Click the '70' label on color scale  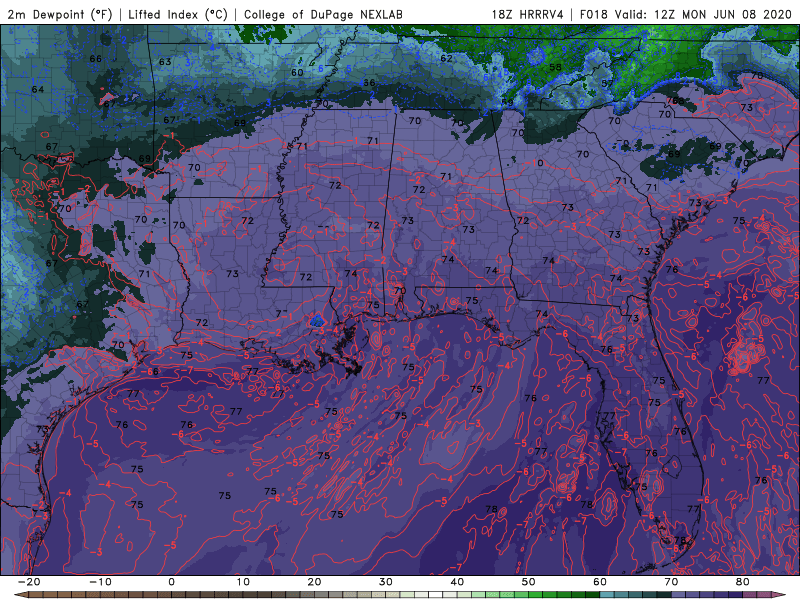pos(671,582)
